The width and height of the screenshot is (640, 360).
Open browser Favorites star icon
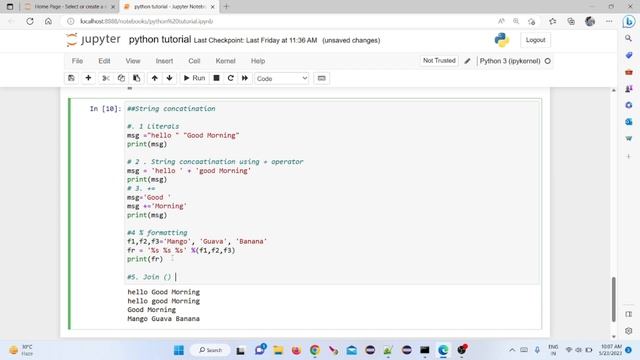tap(553, 21)
